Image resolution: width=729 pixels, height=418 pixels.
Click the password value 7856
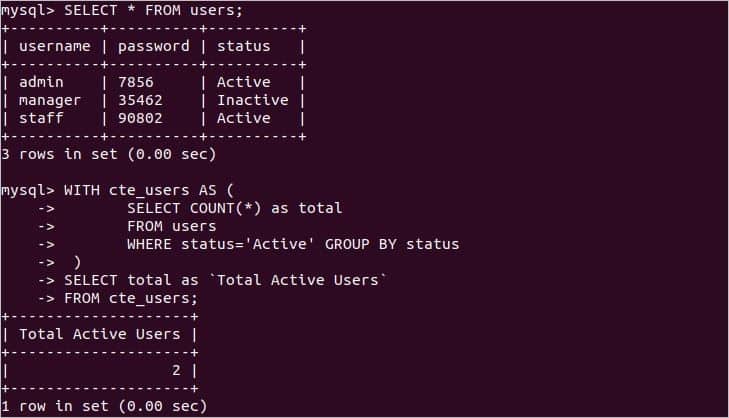click(x=135, y=82)
